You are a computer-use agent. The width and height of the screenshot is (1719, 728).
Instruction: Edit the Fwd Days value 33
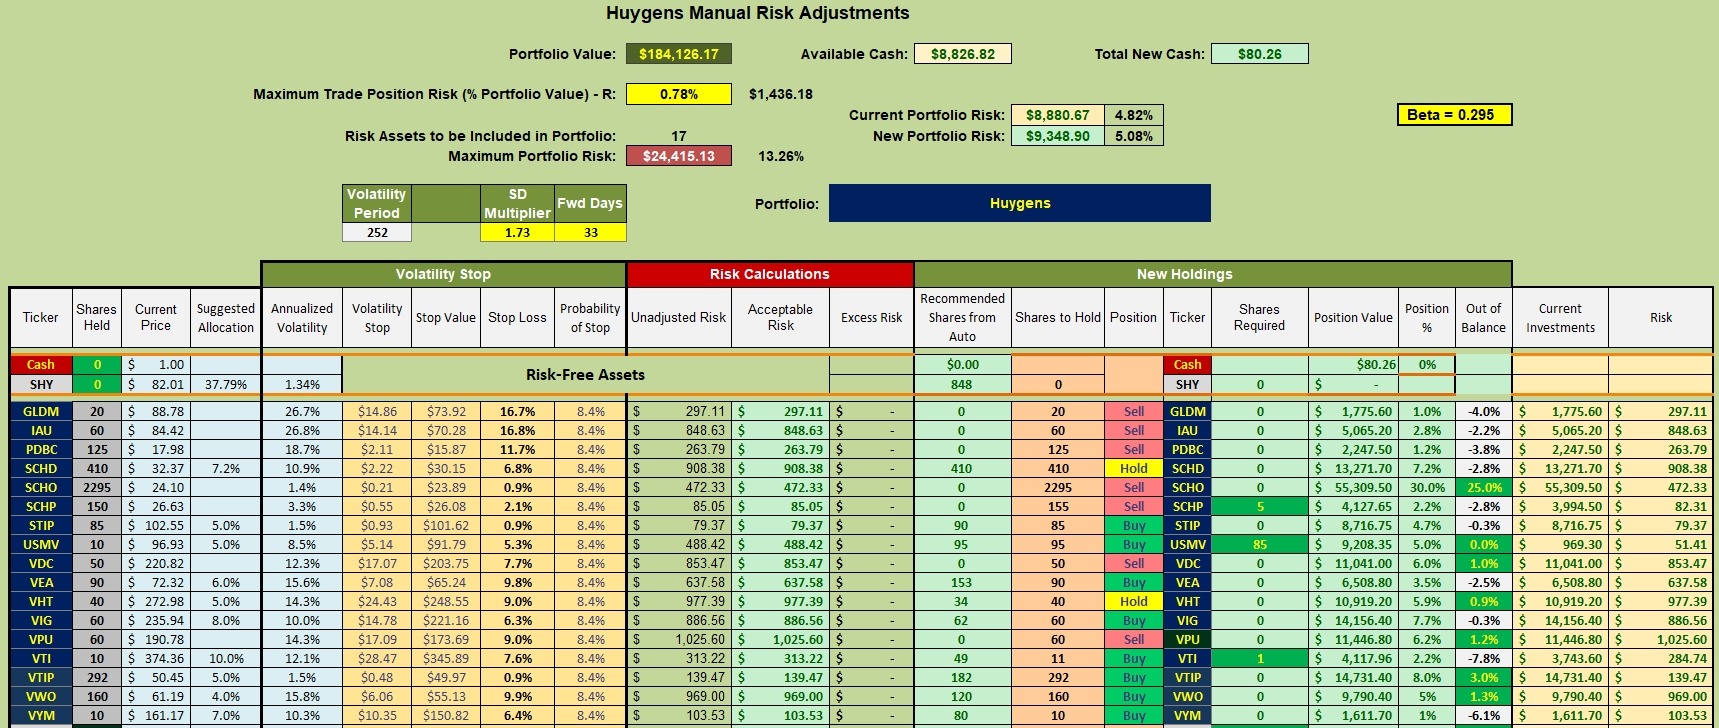tap(590, 232)
